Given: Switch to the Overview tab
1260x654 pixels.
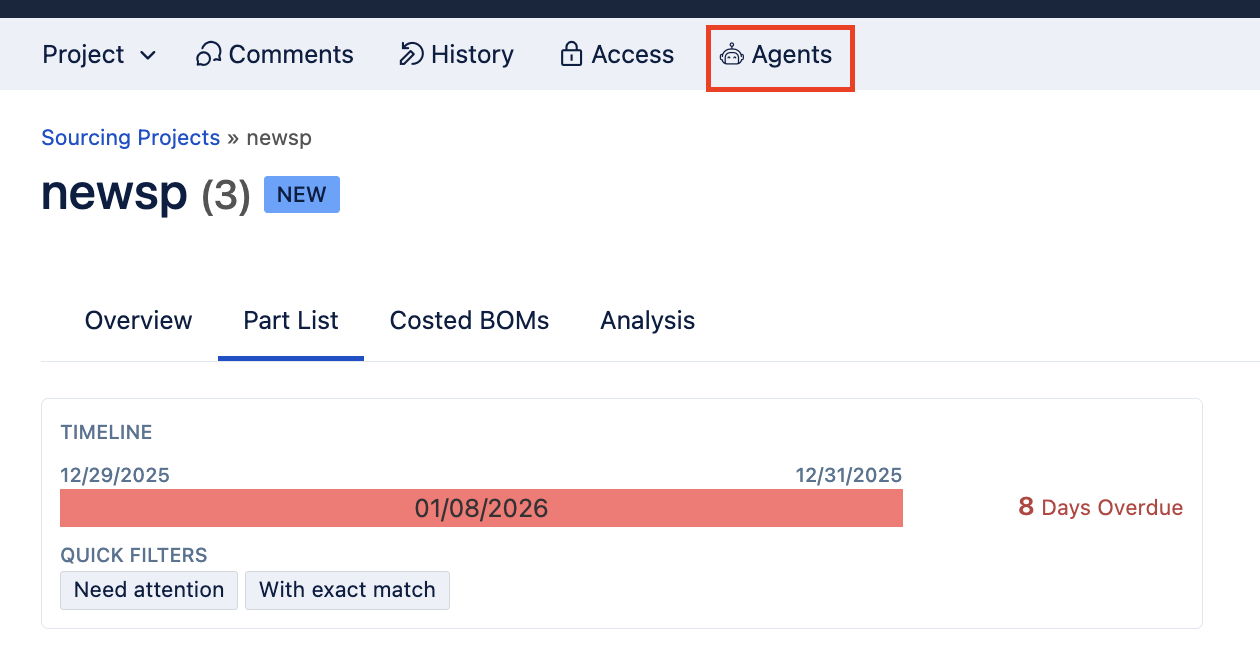Looking at the screenshot, I should [x=138, y=321].
